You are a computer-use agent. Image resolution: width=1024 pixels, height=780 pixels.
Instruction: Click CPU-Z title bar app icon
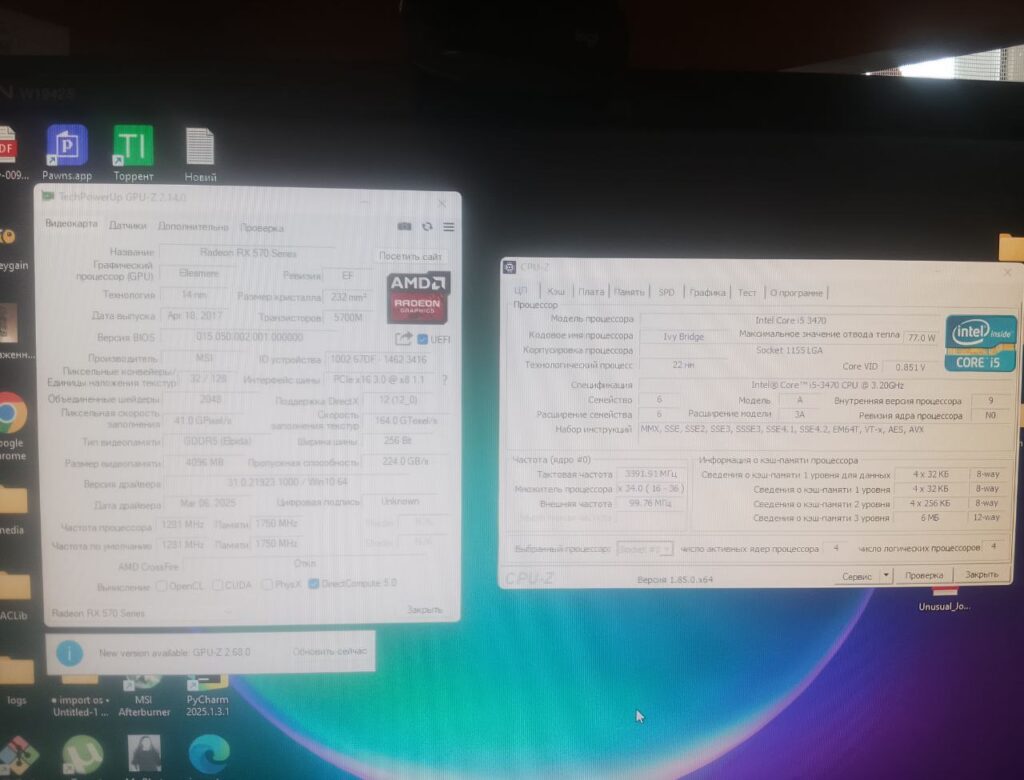(x=509, y=267)
